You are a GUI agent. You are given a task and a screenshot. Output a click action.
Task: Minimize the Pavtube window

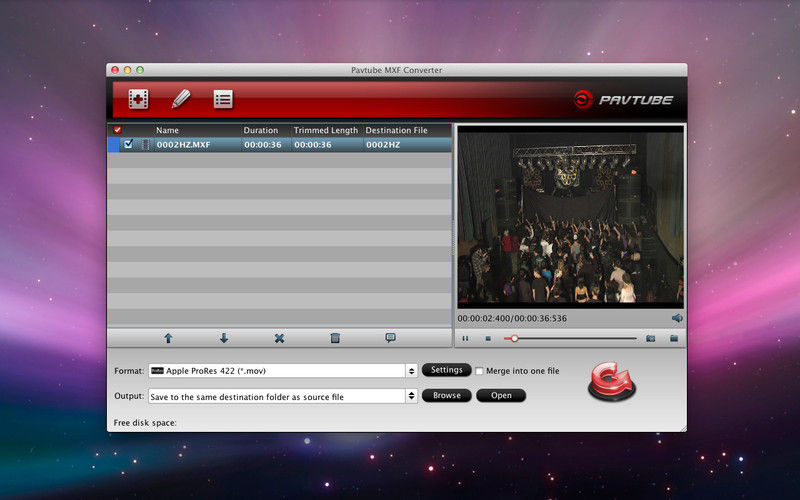[x=128, y=70]
